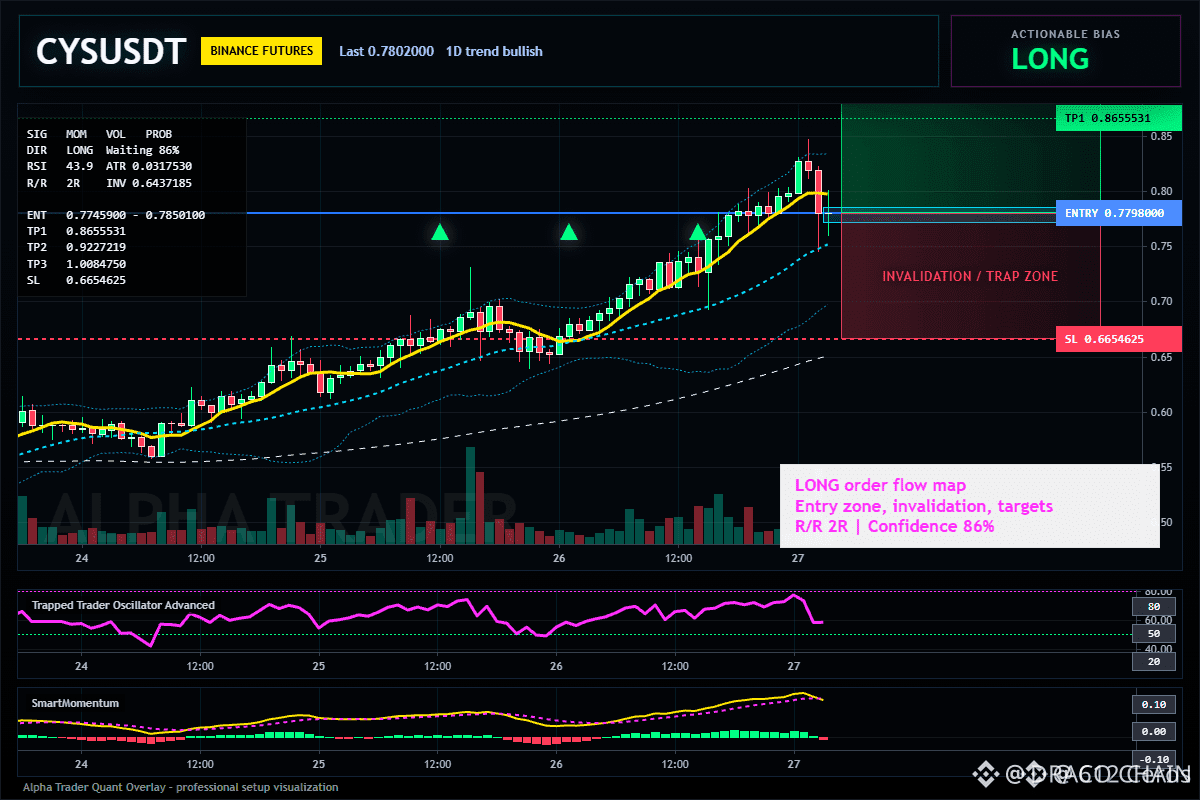Click the INV 0.6437185 value
This screenshot has width=1200, height=800.
point(149,182)
